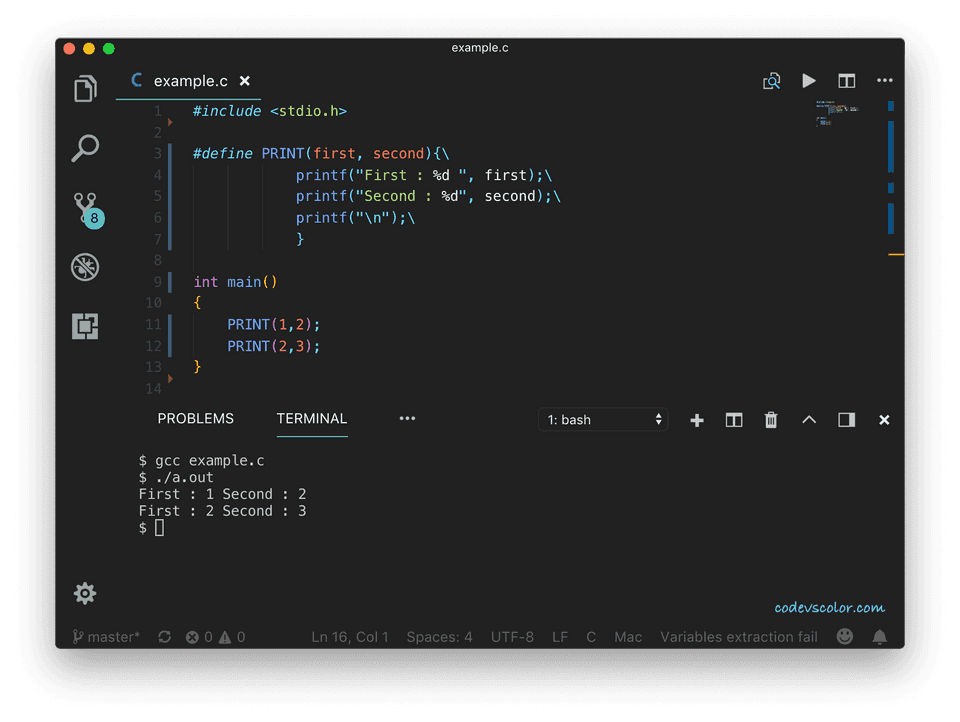Expand the panel's more tabs ellipsis
The width and height of the screenshot is (960, 722).
pos(407,419)
